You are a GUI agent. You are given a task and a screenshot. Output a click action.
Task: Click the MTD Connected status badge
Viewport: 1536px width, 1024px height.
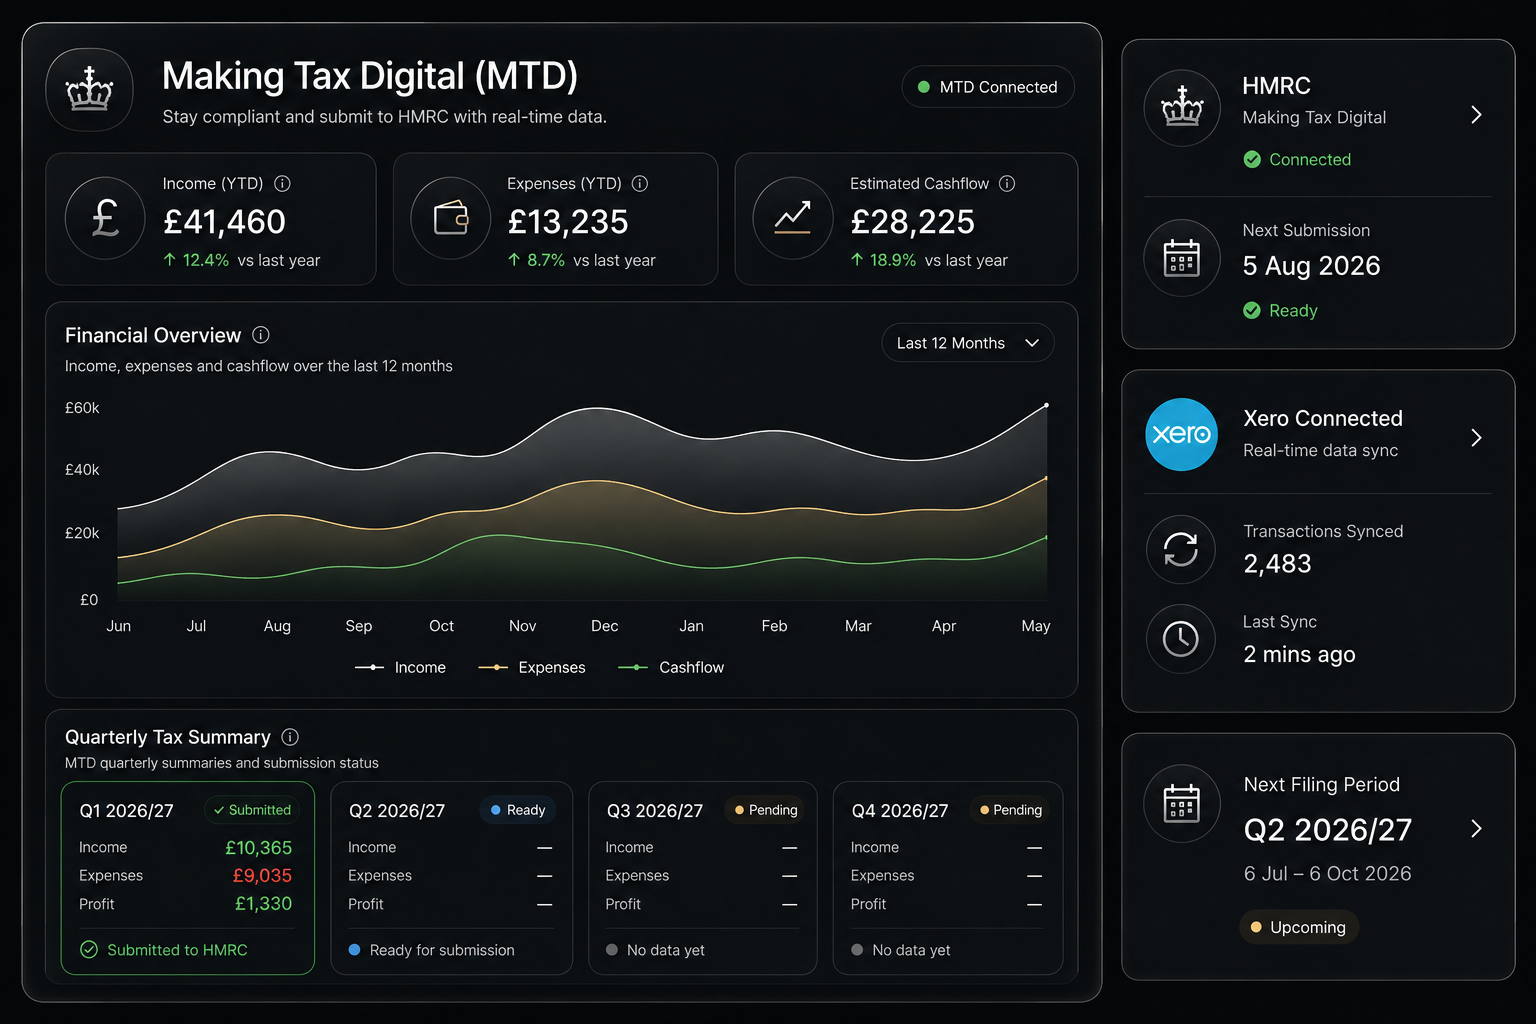coord(988,87)
